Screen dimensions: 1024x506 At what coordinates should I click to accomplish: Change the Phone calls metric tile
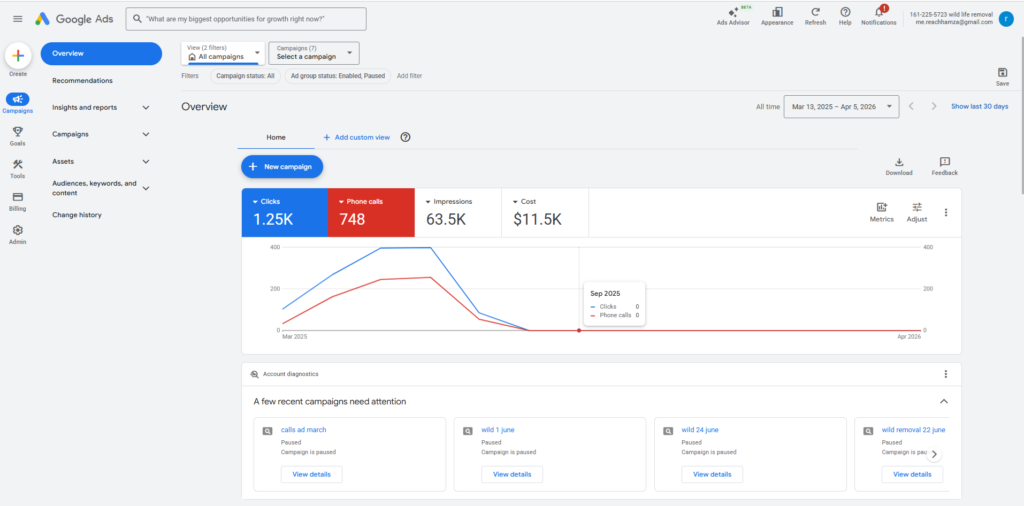coord(371,212)
